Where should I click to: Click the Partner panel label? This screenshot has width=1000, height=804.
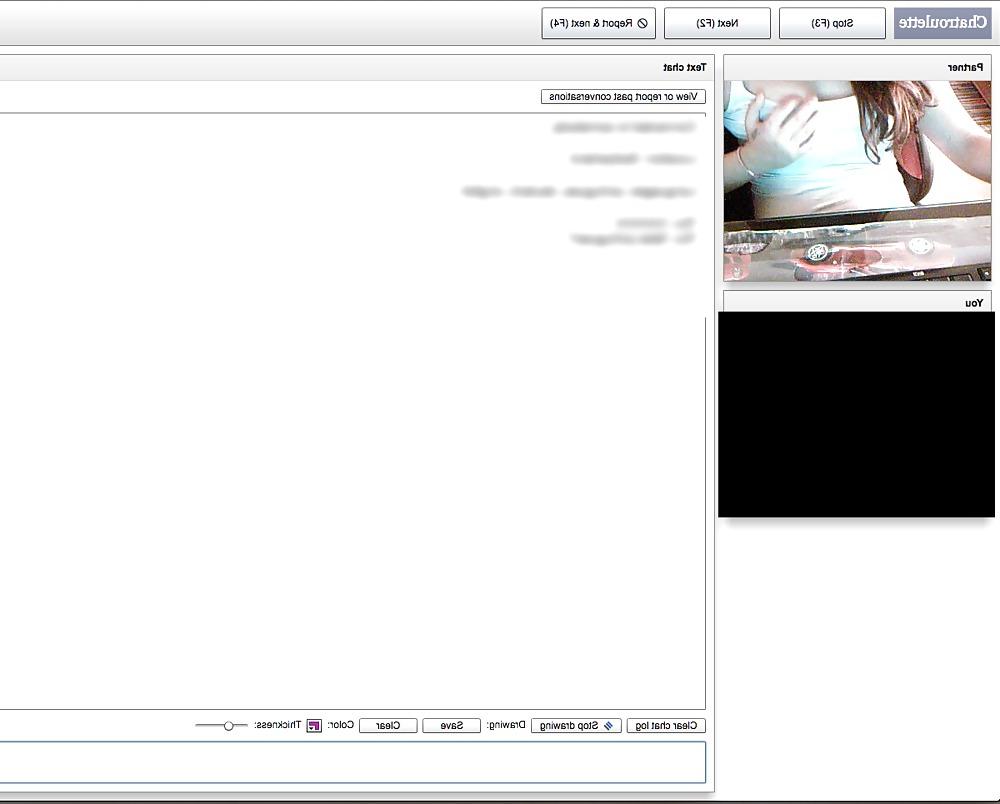click(x=965, y=68)
